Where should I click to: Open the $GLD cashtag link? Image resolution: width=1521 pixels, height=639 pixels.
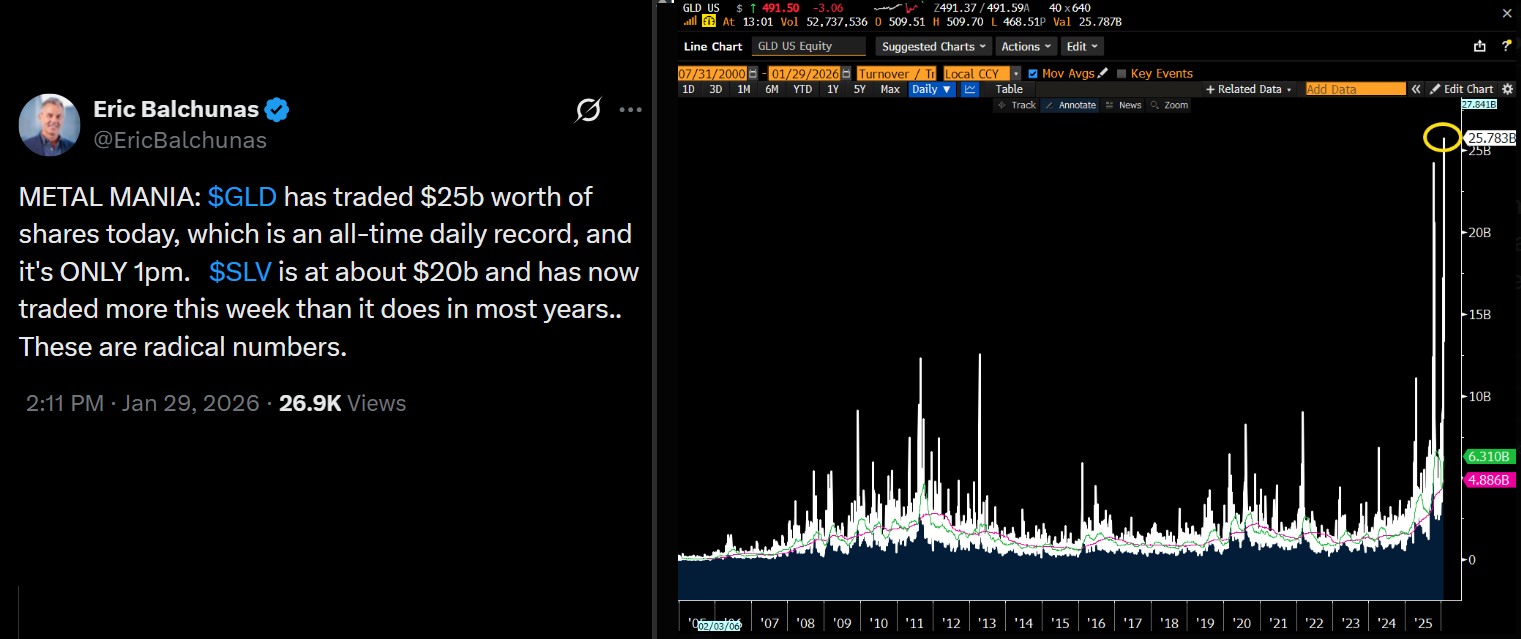(242, 197)
